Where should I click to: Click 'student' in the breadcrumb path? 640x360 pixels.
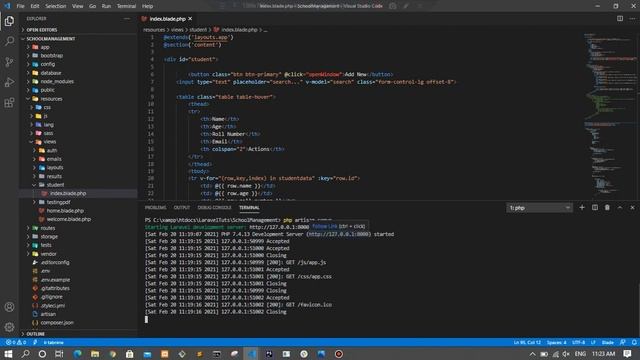pos(198,30)
